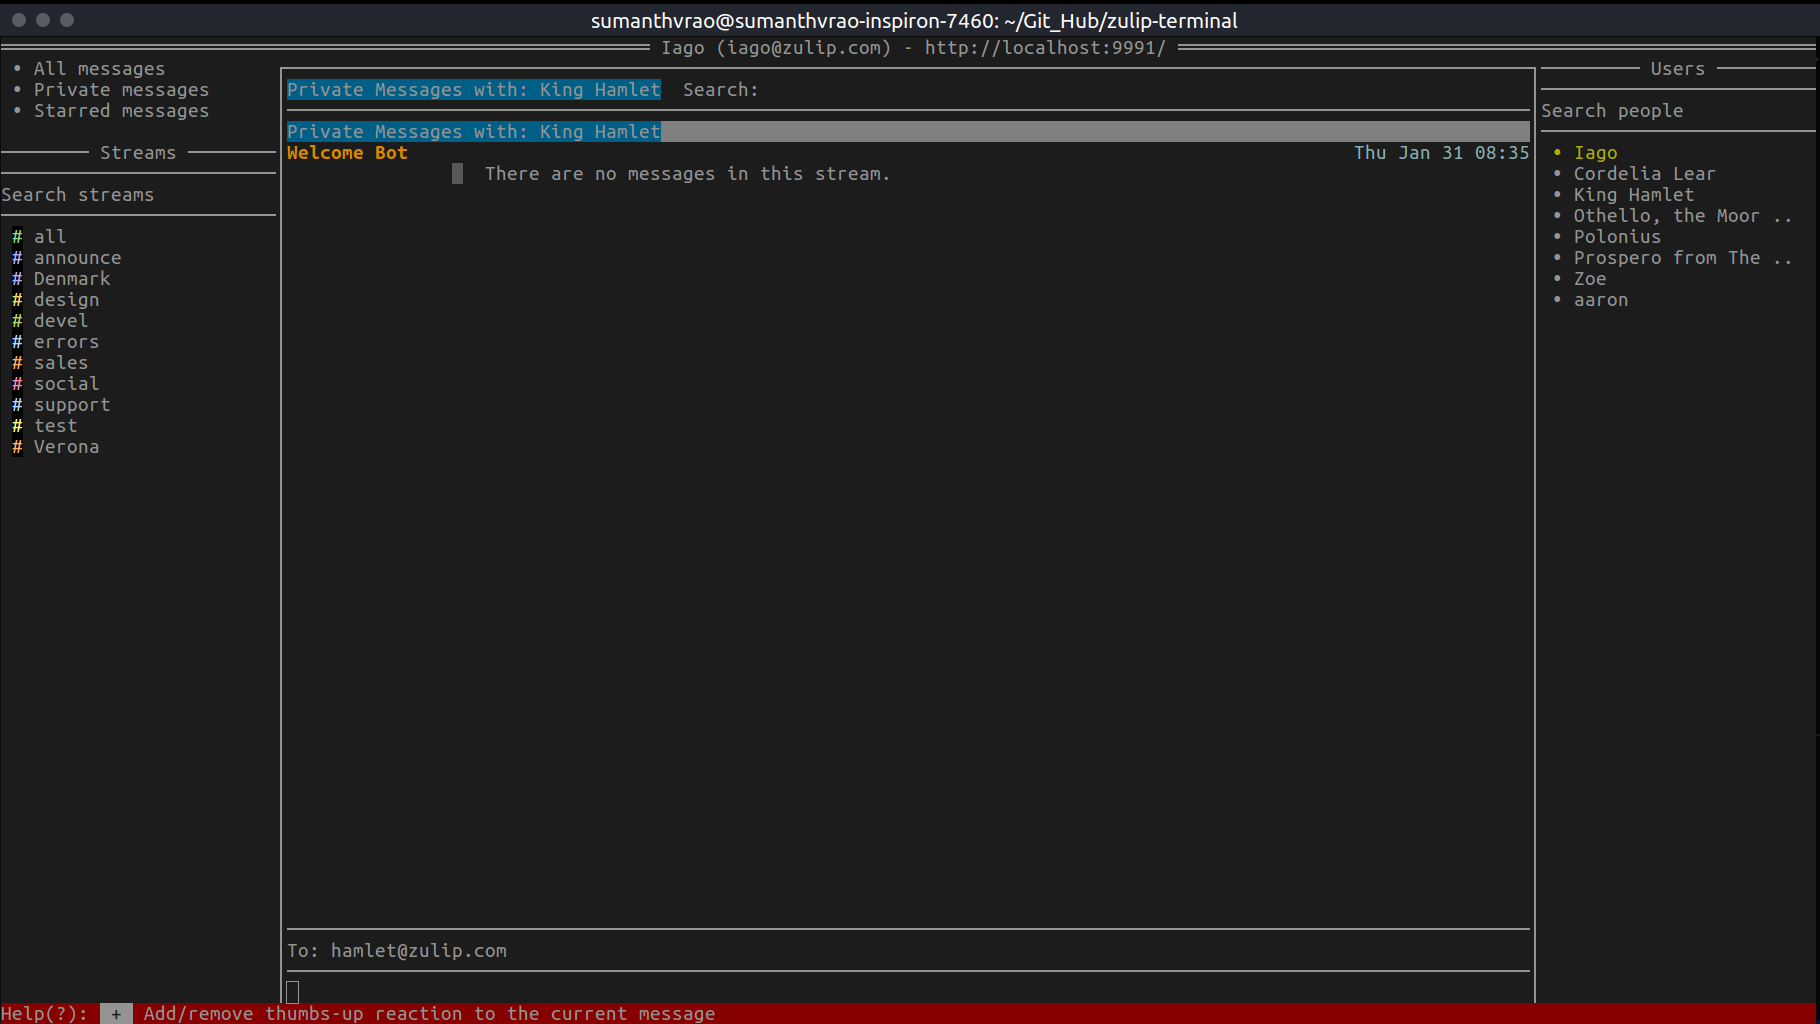Click the highlighted message header bar
1820x1024 pixels.
[908, 132]
